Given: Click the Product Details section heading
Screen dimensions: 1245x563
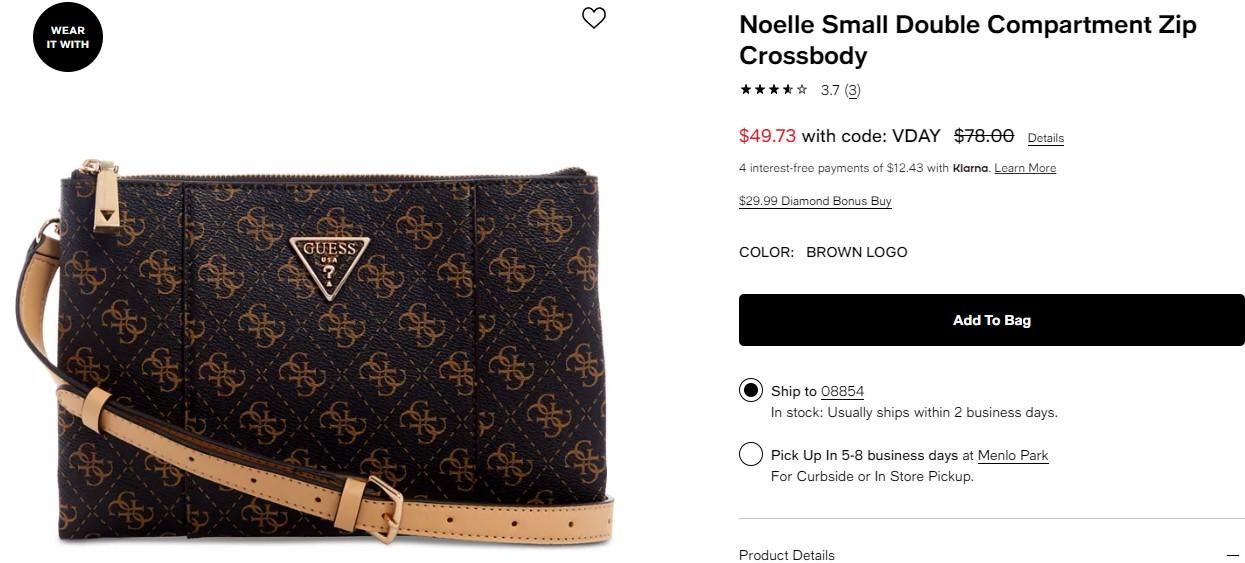Looking at the screenshot, I should pos(787,555).
